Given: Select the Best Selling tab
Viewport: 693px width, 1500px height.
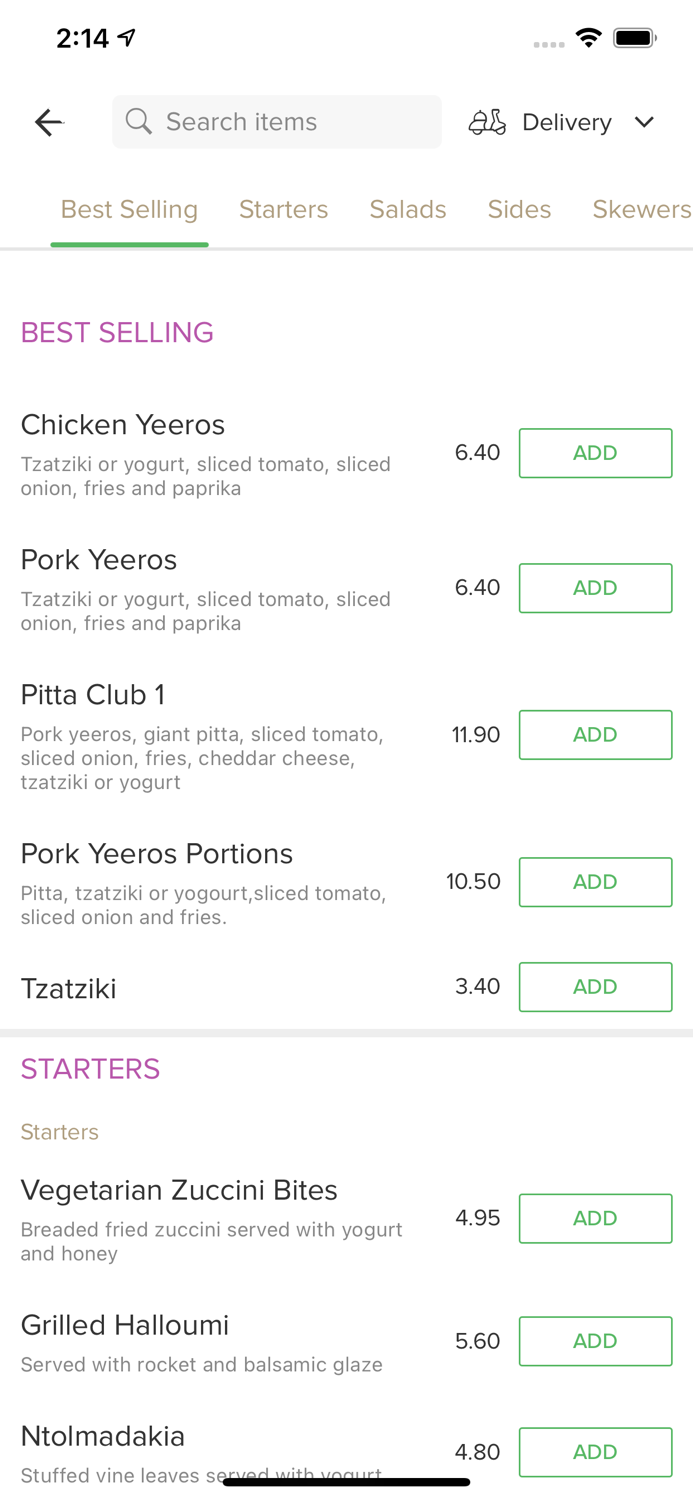Looking at the screenshot, I should (129, 209).
